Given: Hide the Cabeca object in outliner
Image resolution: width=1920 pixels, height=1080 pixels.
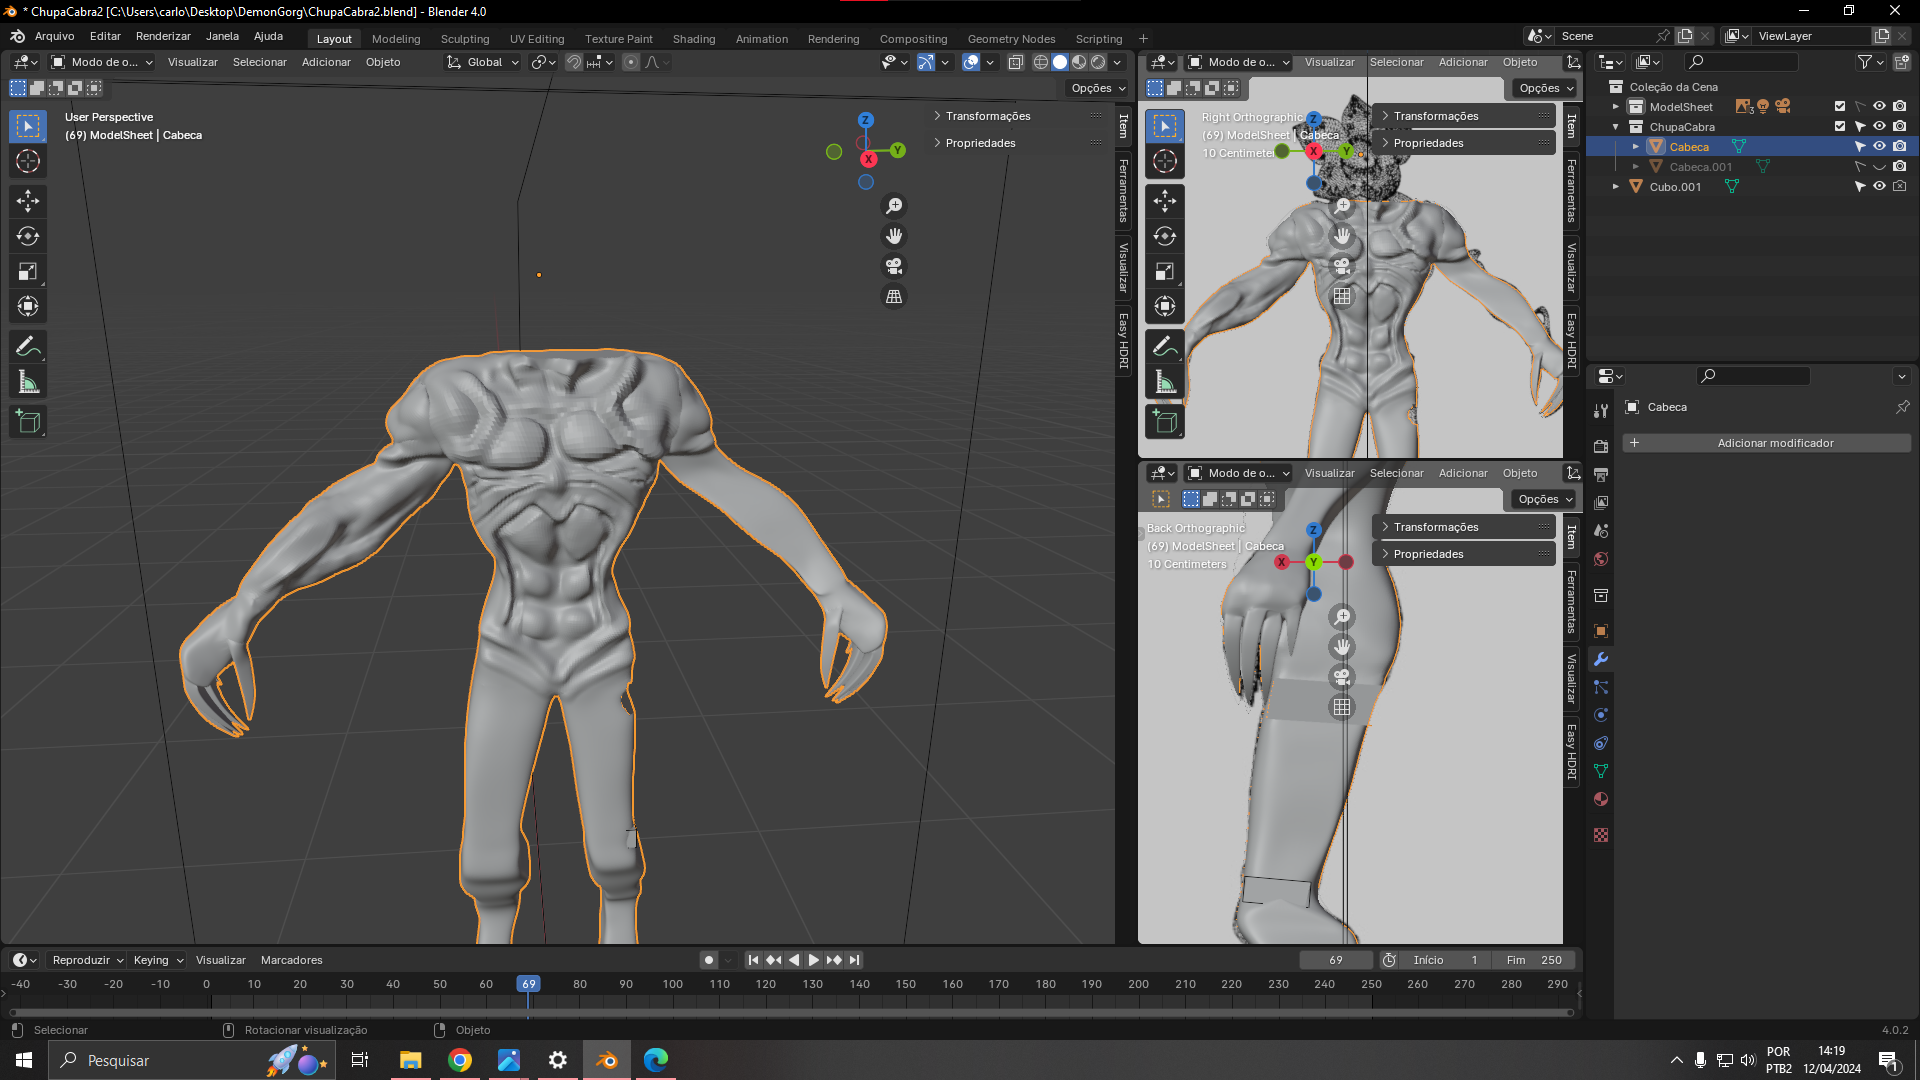Looking at the screenshot, I should pyautogui.click(x=1879, y=146).
